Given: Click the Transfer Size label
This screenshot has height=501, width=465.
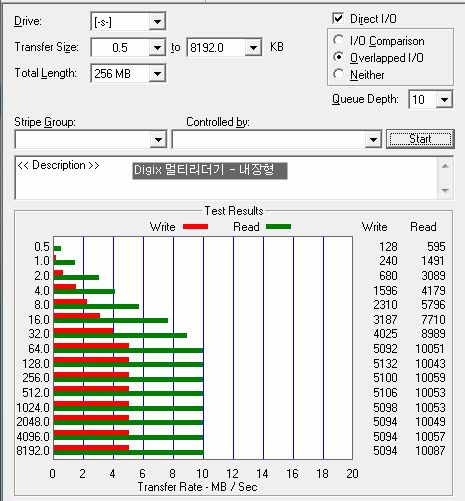Looking at the screenshot, I should point(46,47).
